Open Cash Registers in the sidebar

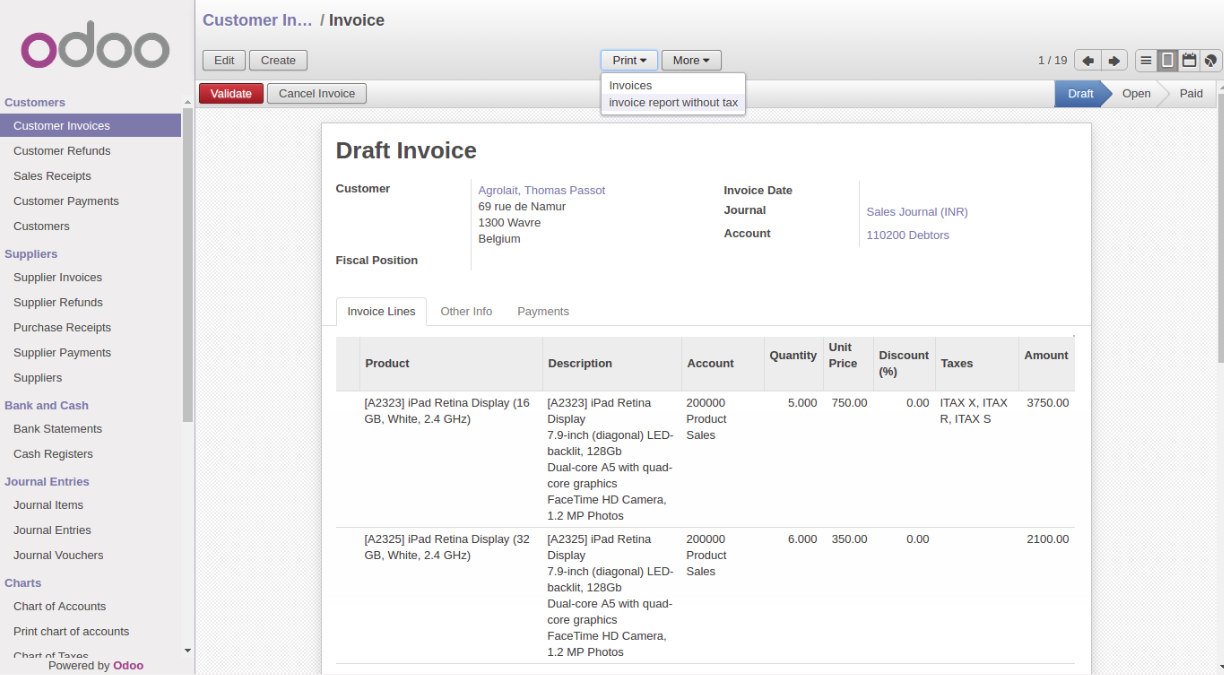click(x=90, y=454)
